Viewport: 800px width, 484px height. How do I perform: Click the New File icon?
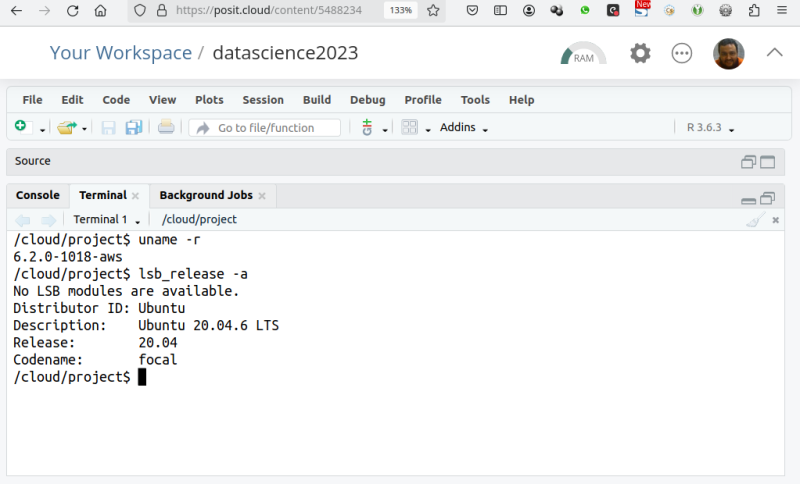(22, 128)
